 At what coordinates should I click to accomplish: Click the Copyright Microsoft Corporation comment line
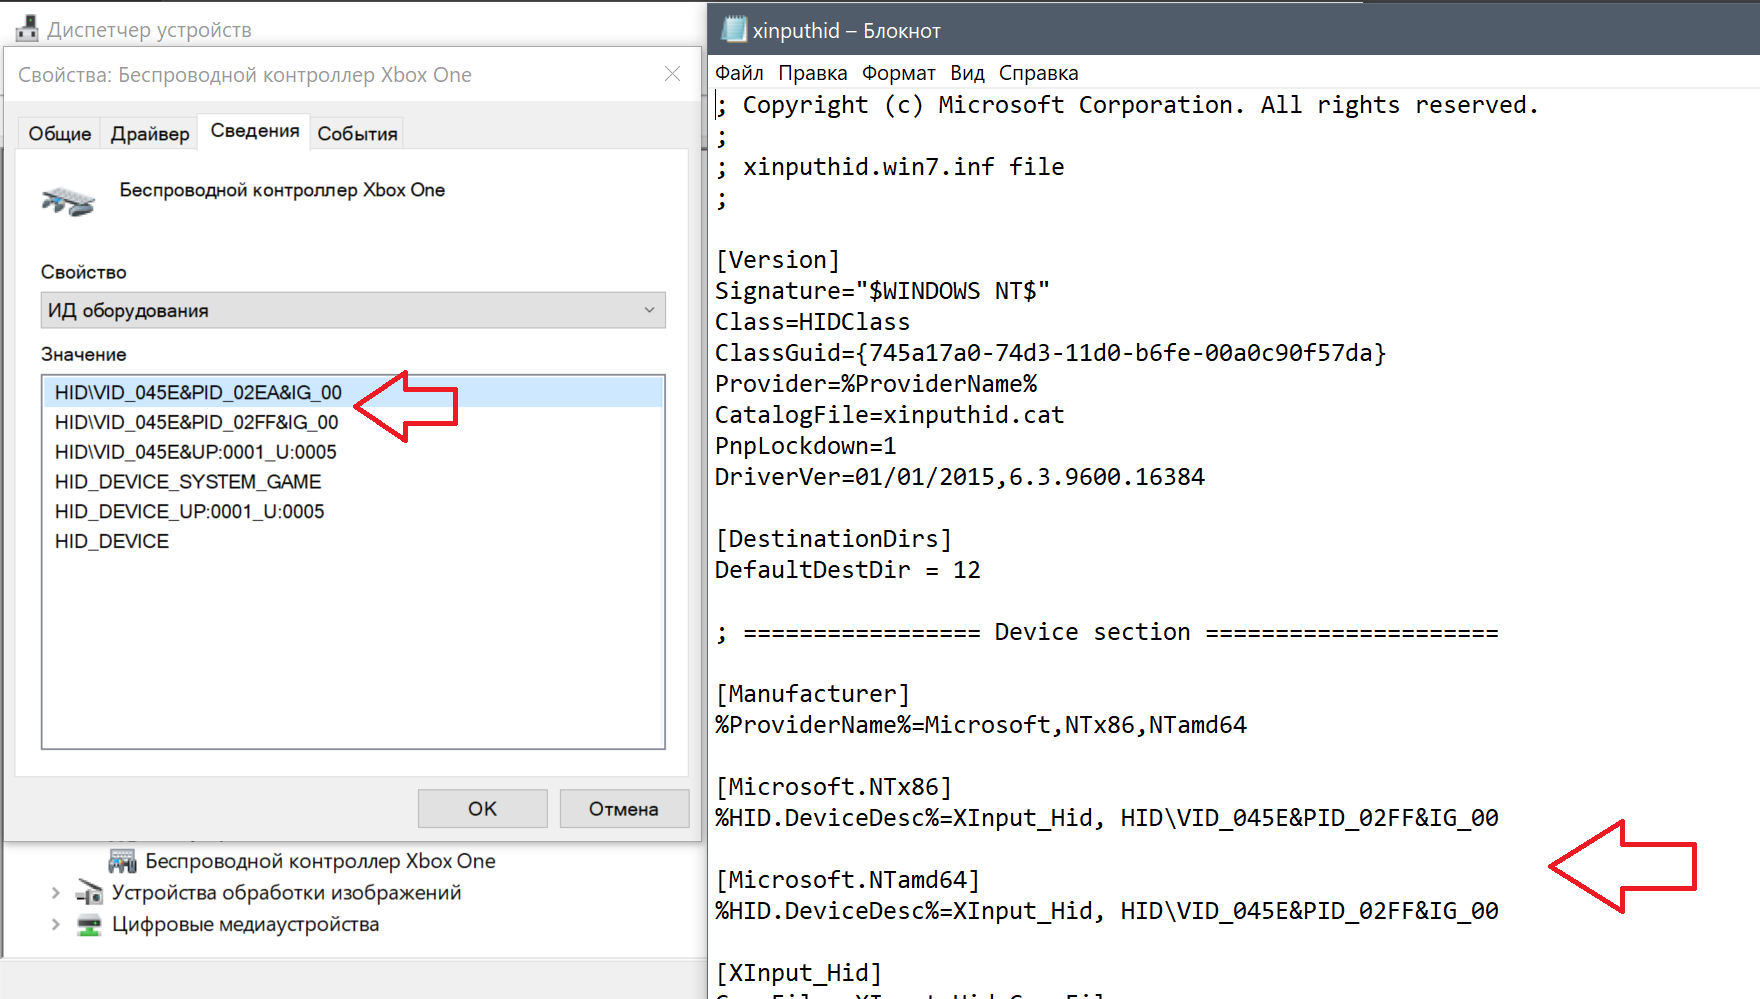[1127, 105]
